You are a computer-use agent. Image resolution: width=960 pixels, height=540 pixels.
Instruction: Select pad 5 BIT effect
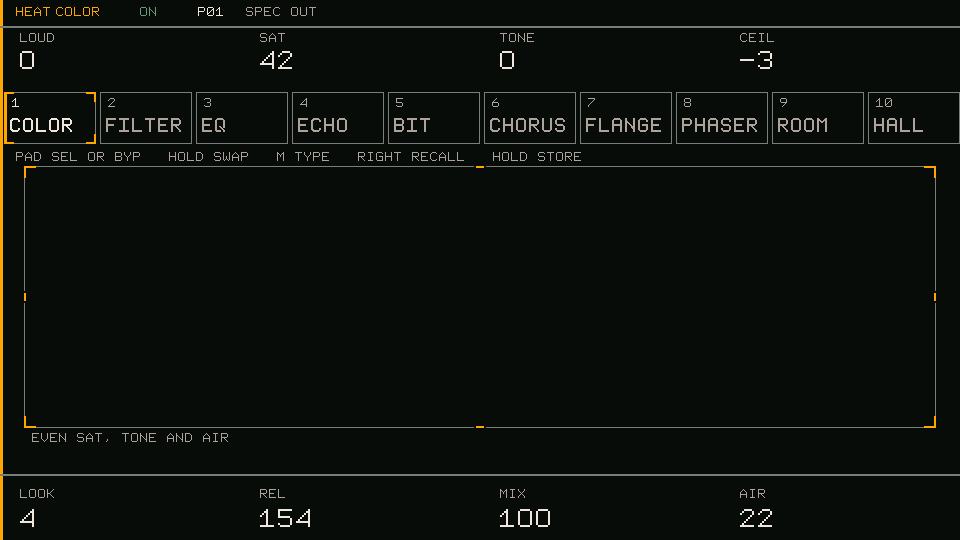434,118
